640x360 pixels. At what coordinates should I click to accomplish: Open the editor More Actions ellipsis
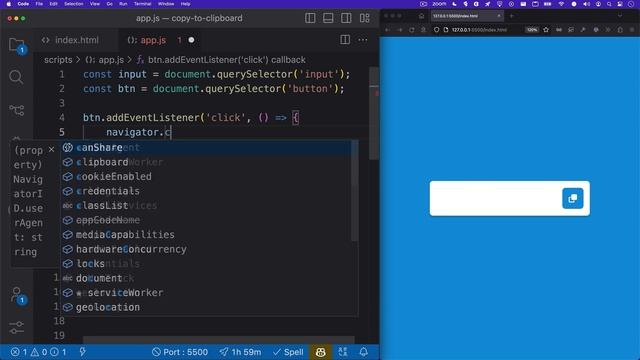pos(362,40)
